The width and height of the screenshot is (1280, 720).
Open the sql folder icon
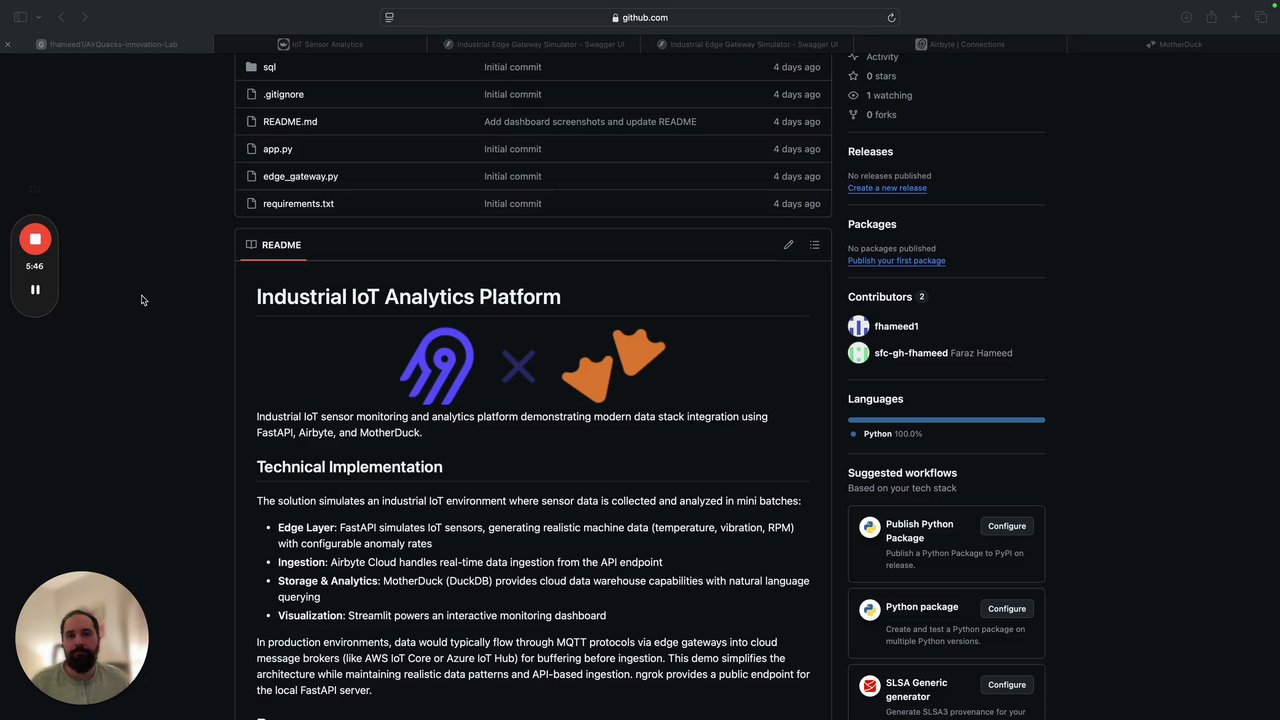(x=251, y=67)
